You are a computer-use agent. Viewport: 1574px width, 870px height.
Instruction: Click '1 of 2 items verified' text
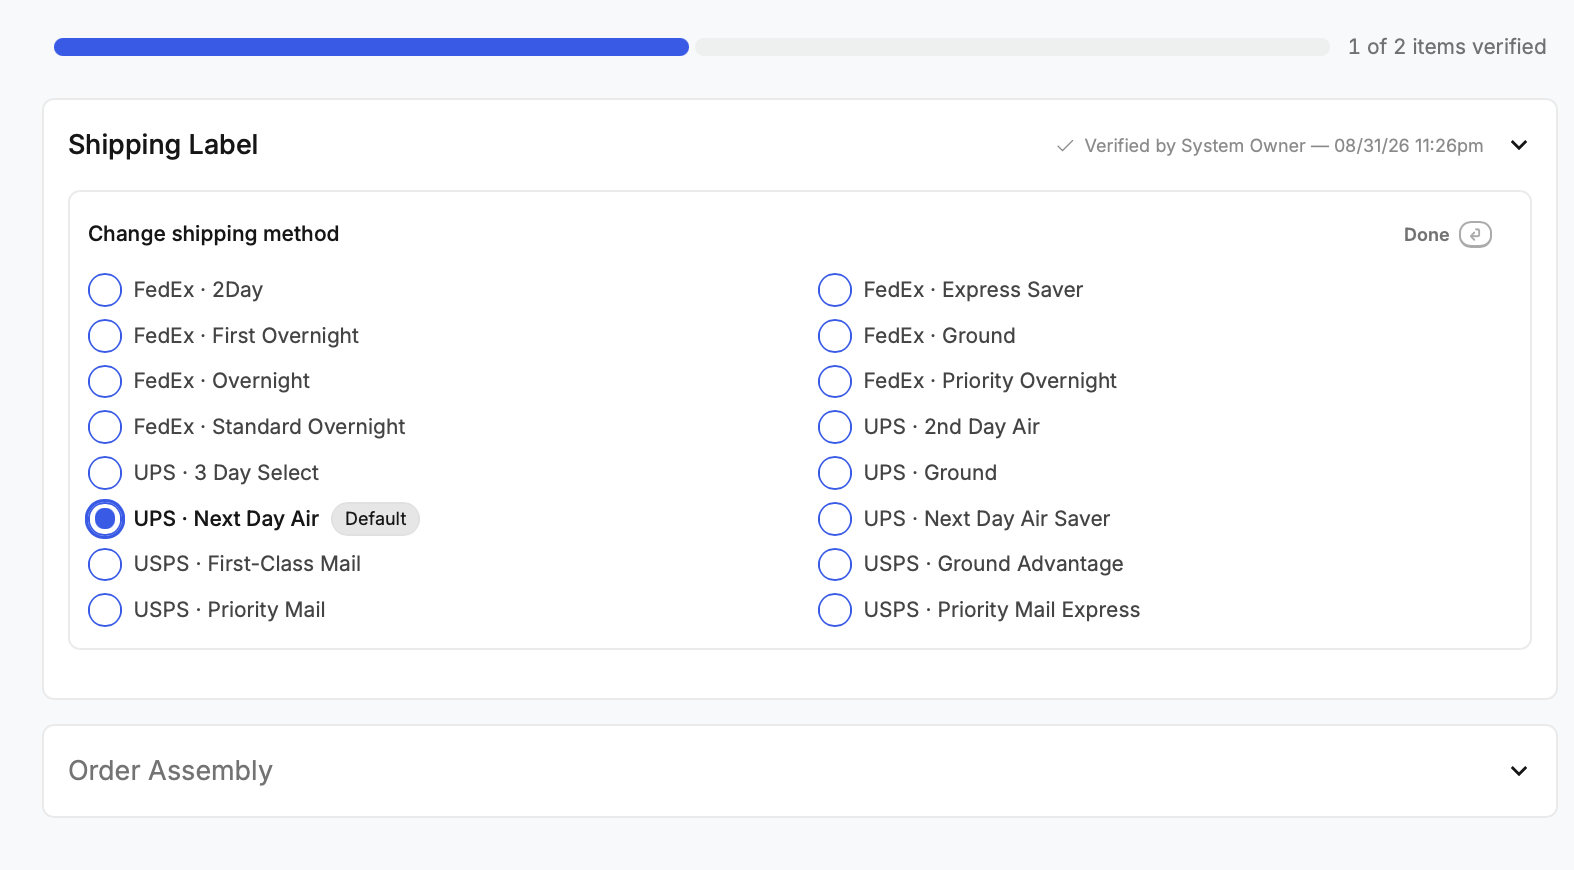click(x=1447, y=47)
